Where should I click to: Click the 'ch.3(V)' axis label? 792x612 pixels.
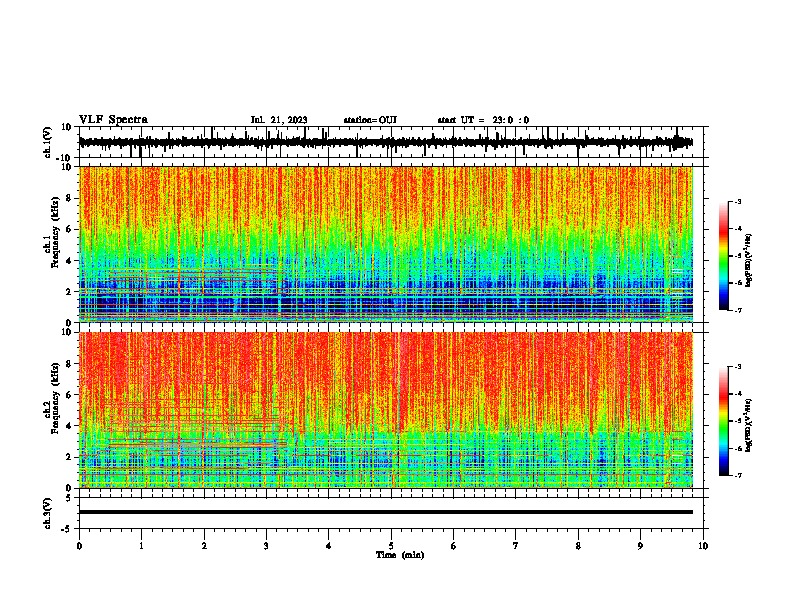[48, 514]
